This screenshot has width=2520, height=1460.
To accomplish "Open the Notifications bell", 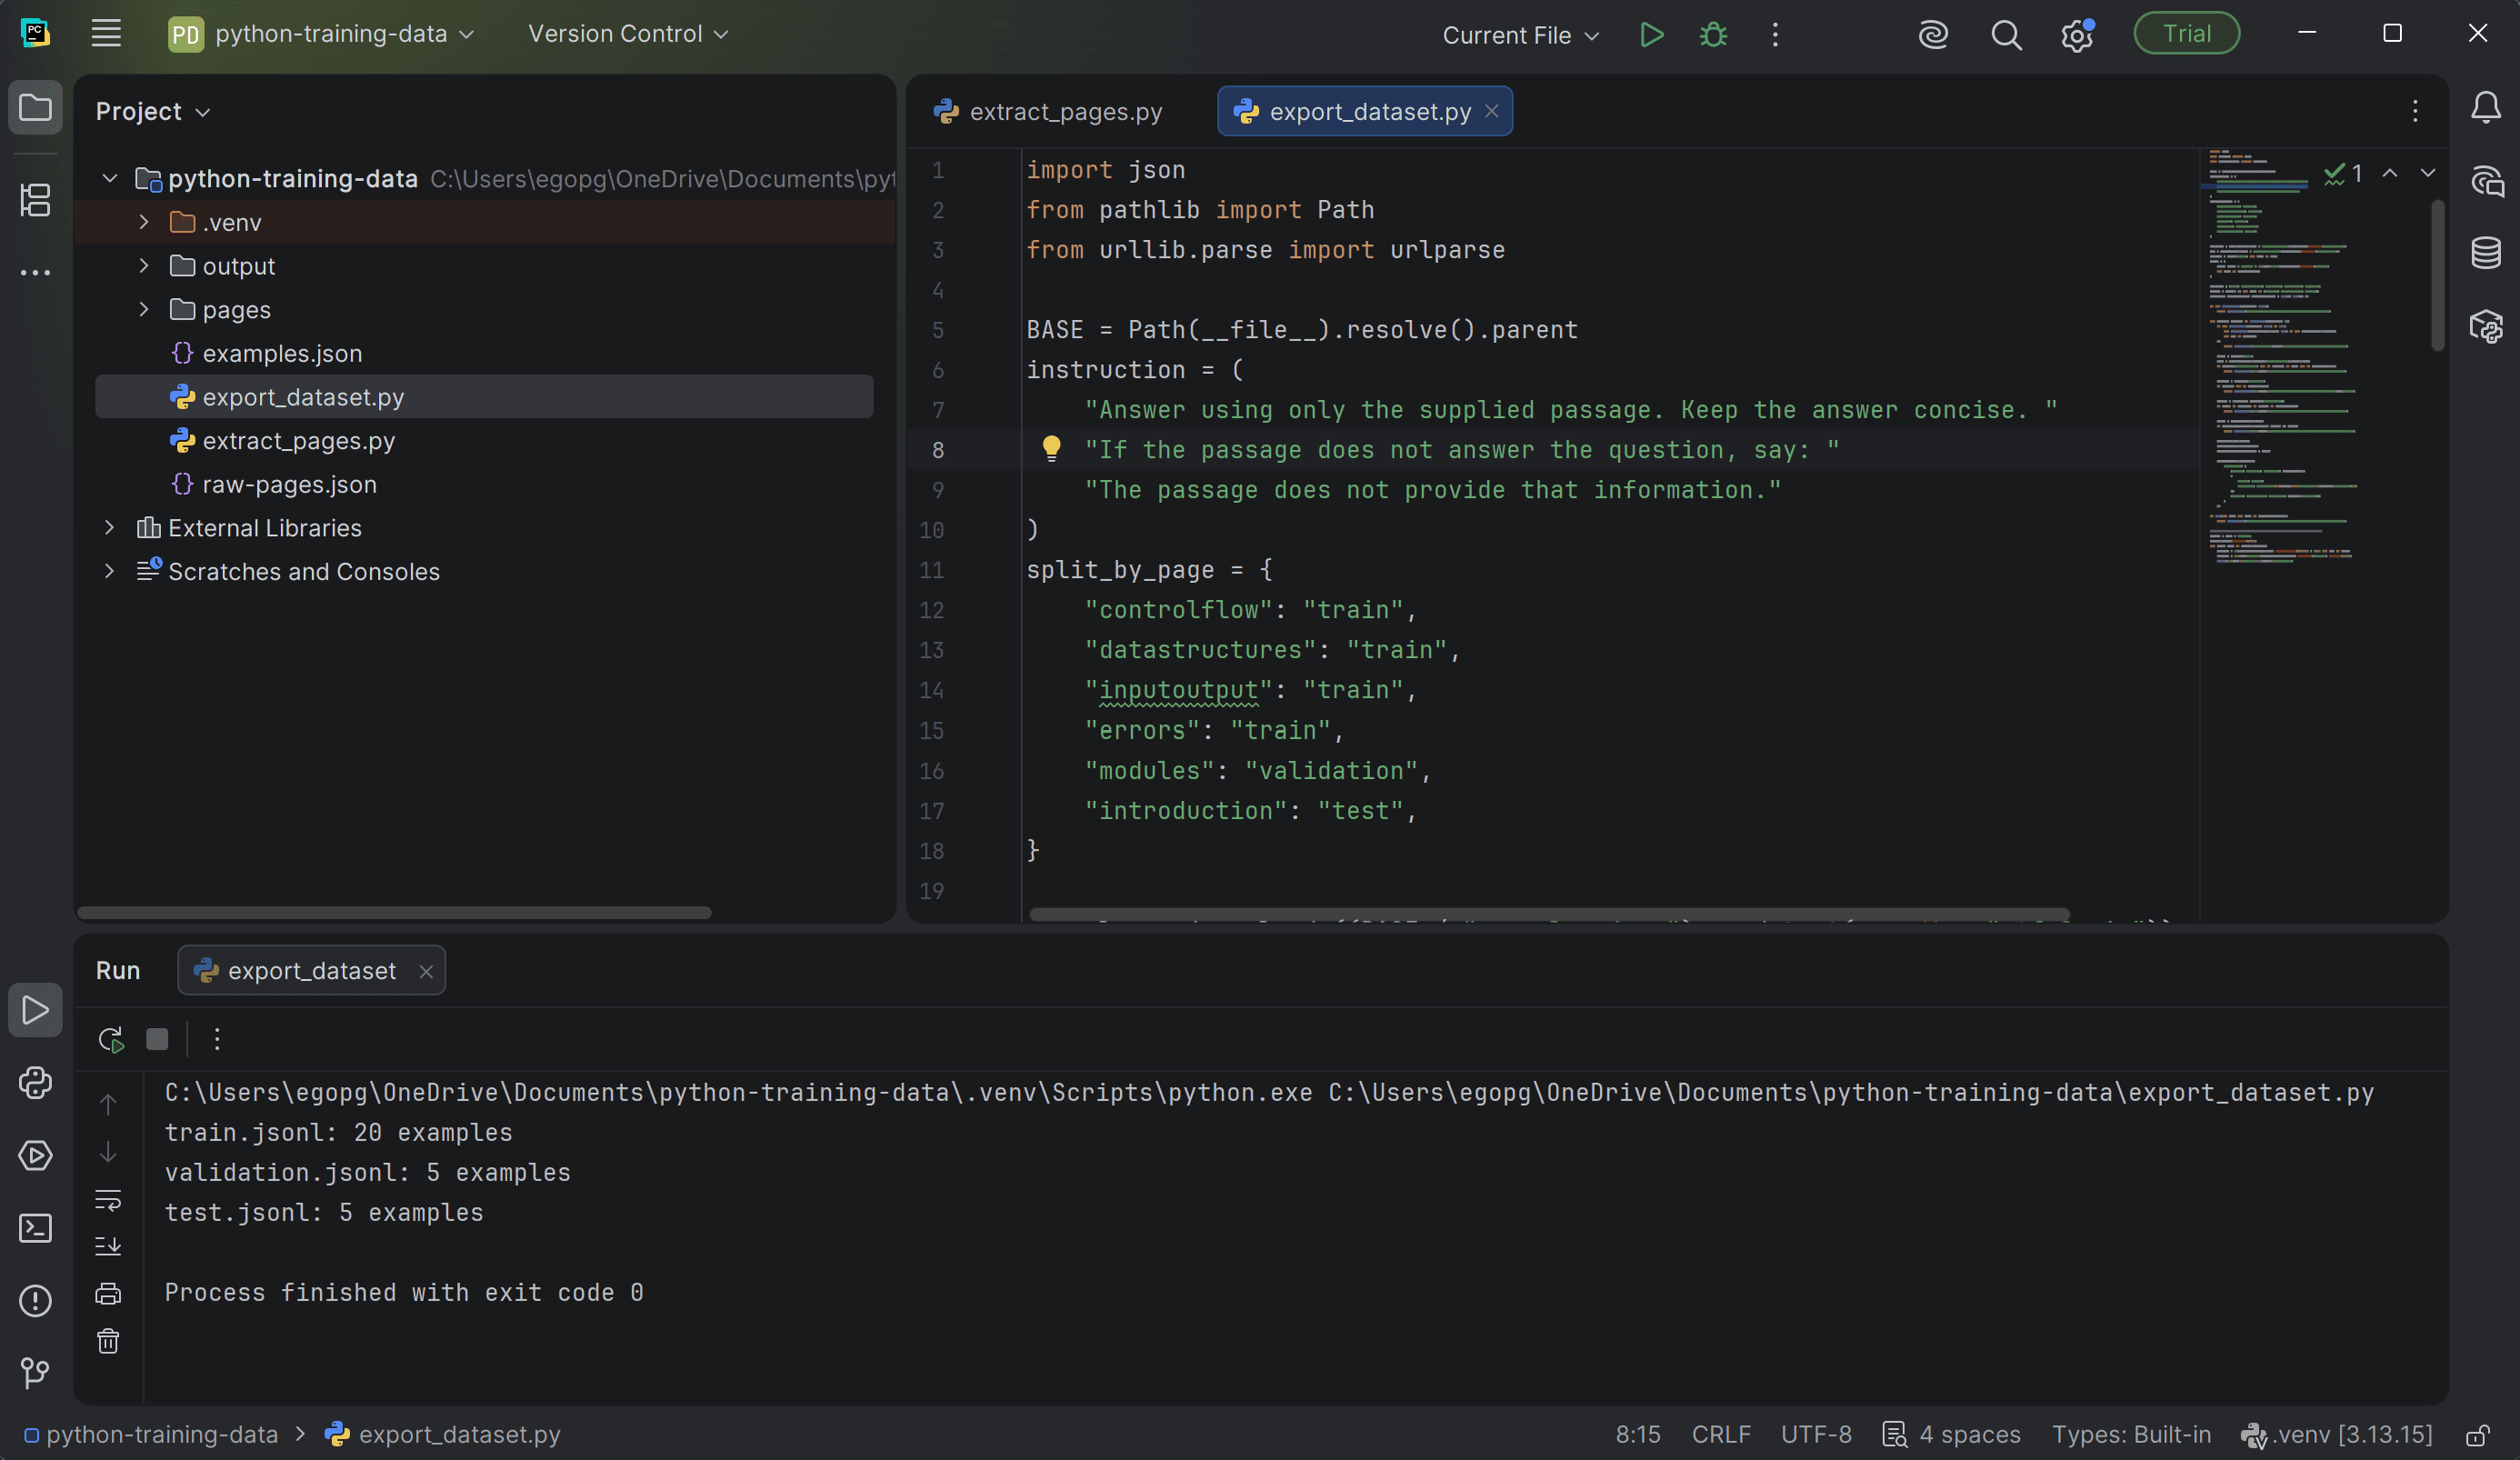I will 2486,107.
